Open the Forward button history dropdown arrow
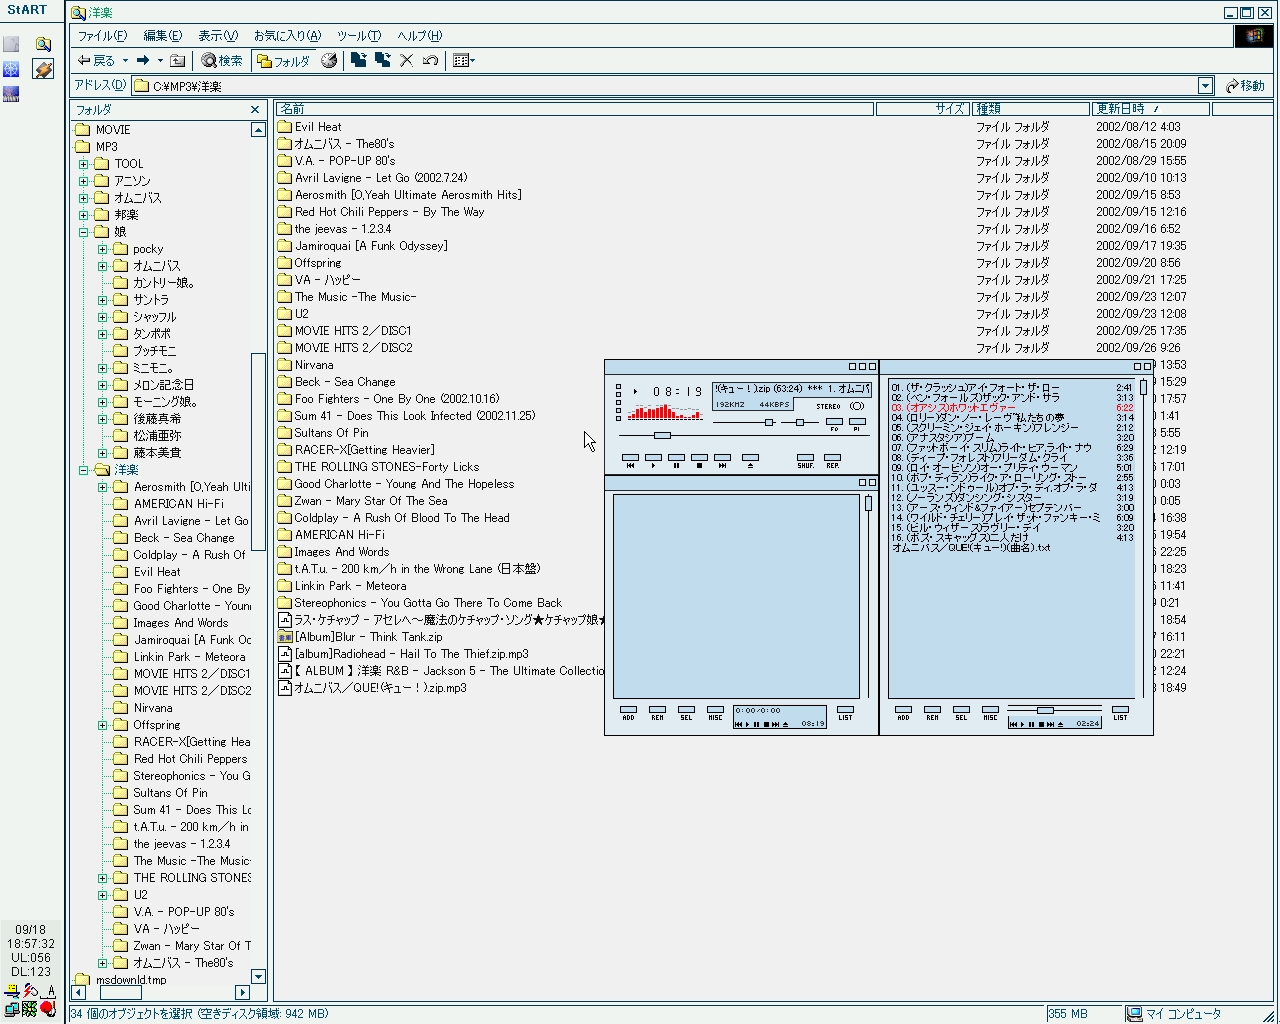The image size is (1280, 1024). pos(160,61)
